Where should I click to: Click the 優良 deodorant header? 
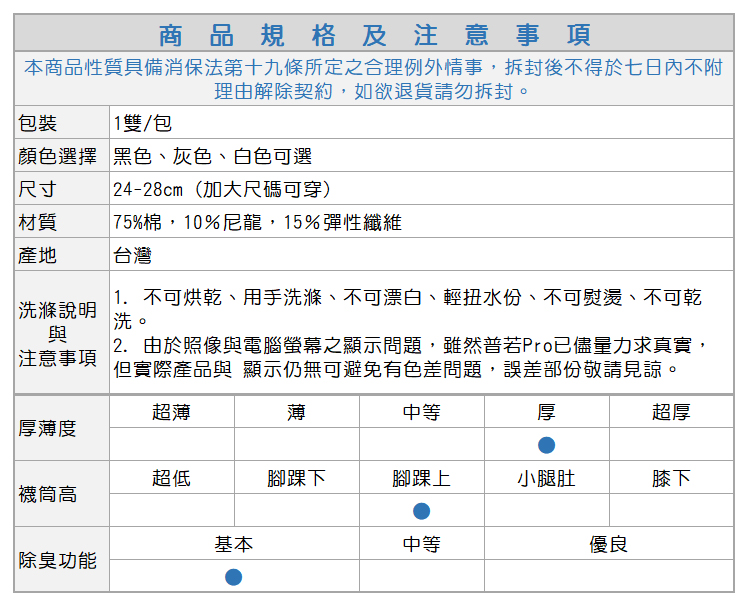pyautogui.click(x=608, y=544)
